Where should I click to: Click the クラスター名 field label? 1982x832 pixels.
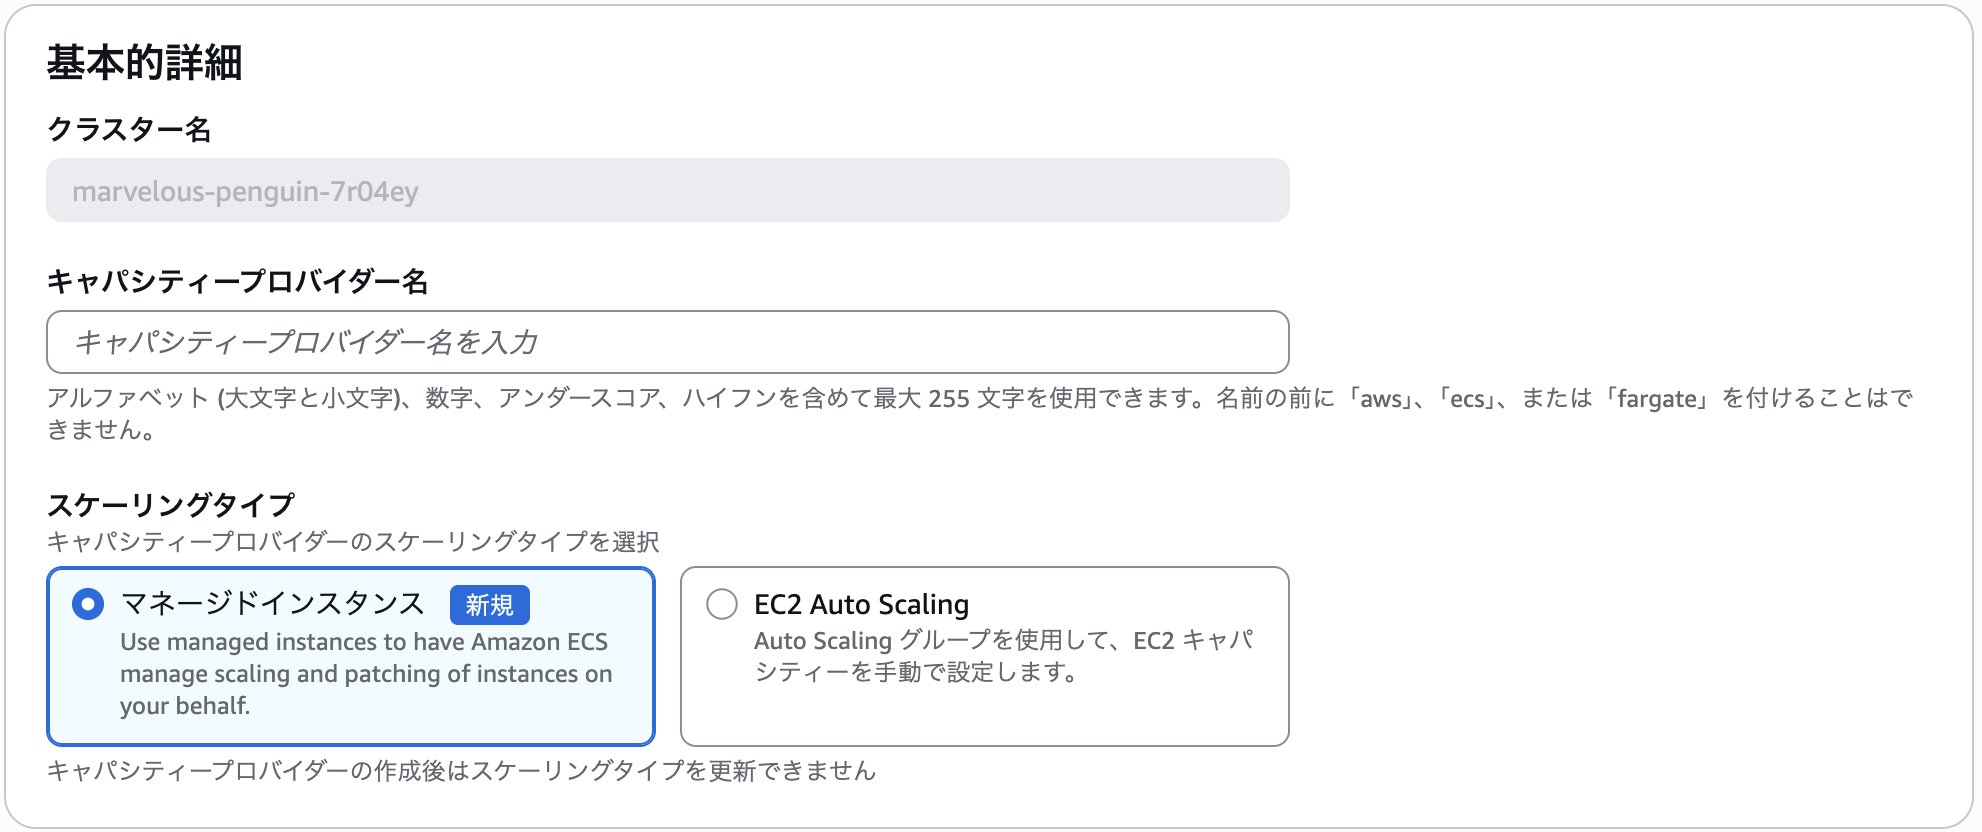point(129,130)
